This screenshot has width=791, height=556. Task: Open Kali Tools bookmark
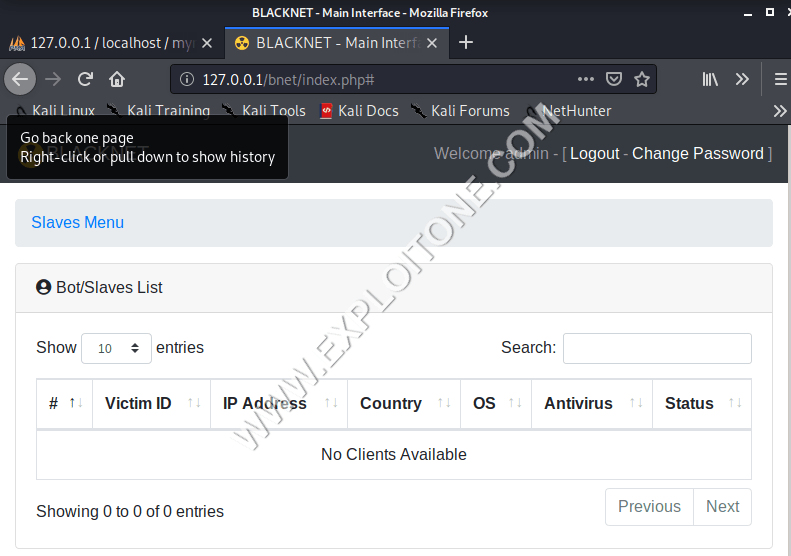pos(263,111)
